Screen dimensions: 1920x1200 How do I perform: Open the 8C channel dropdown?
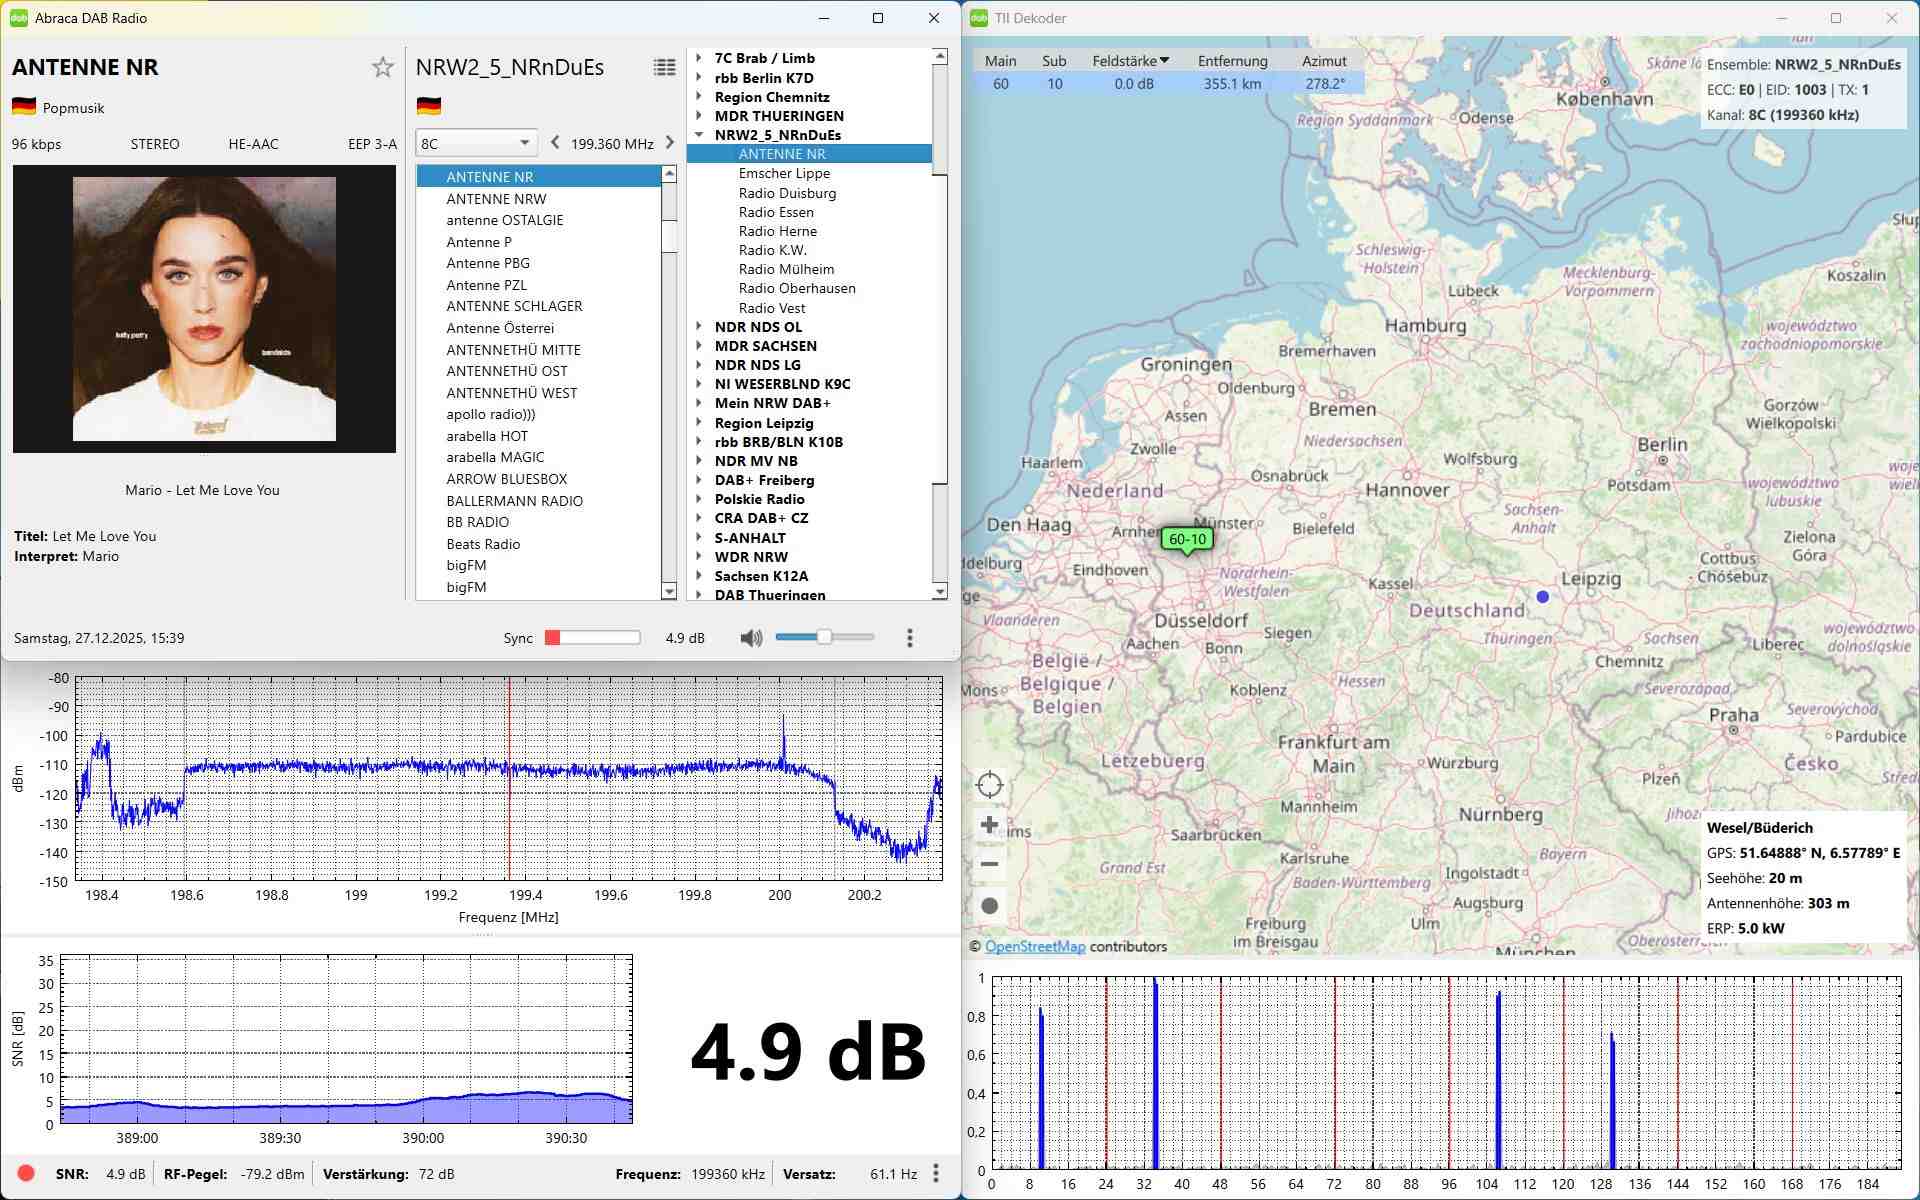pyautogui.click(x=476, y=143)
